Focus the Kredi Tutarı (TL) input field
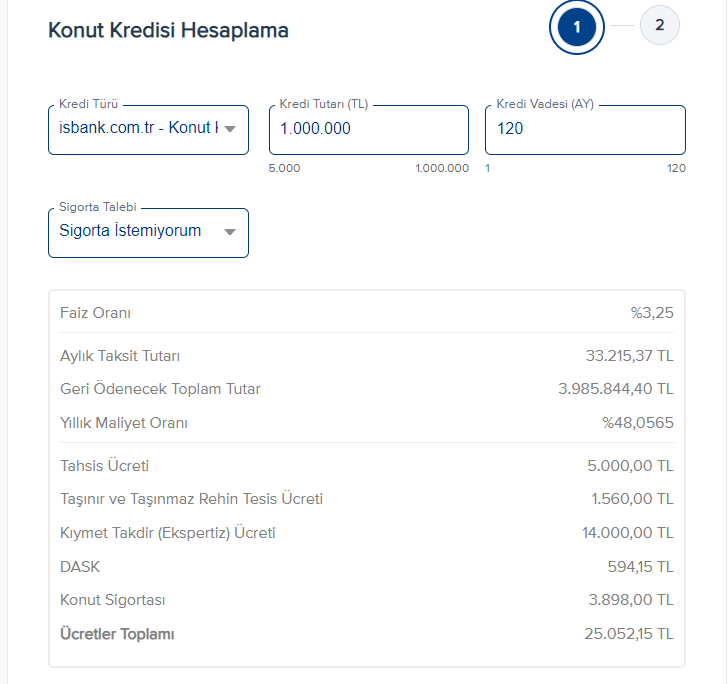 click(x=368, y=129)
